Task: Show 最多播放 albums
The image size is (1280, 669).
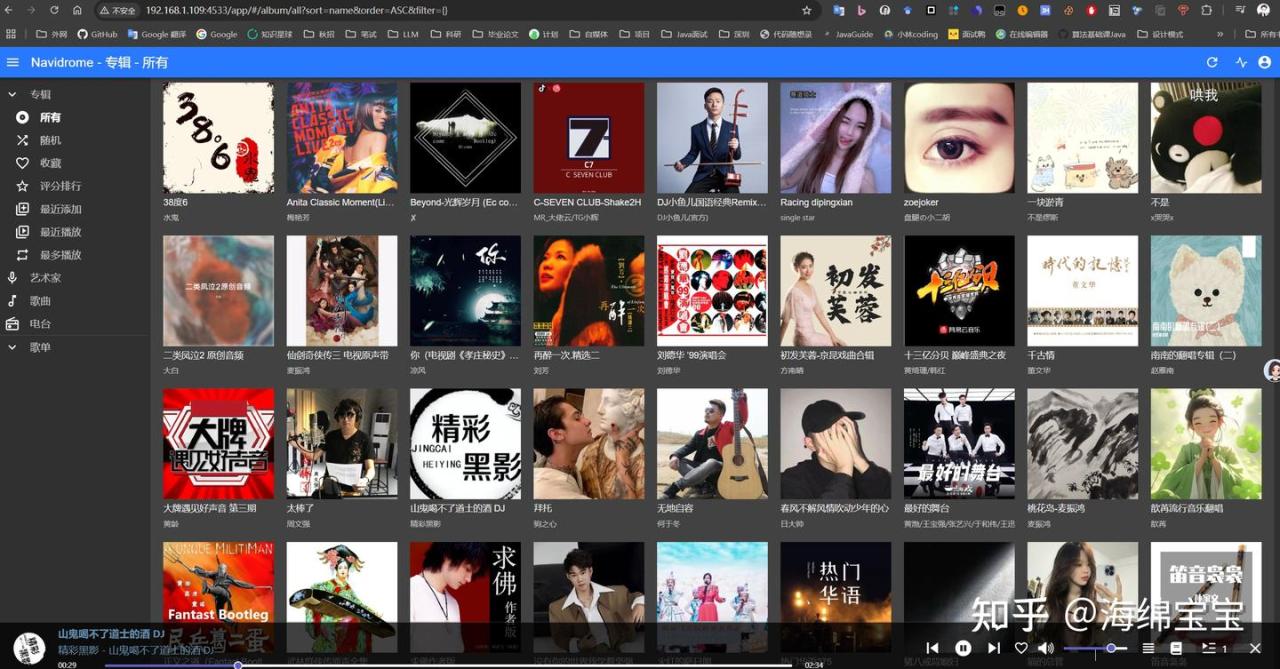Action: pyautogui.click(x=75, y=255)
